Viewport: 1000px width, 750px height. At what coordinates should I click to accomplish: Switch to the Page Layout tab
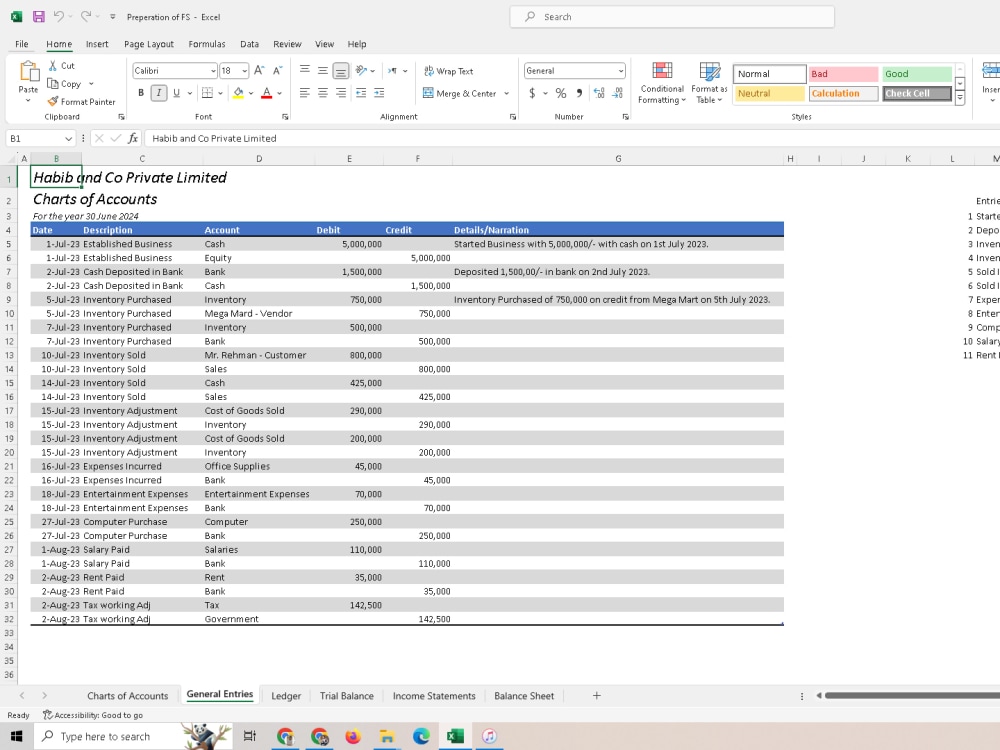149,44
